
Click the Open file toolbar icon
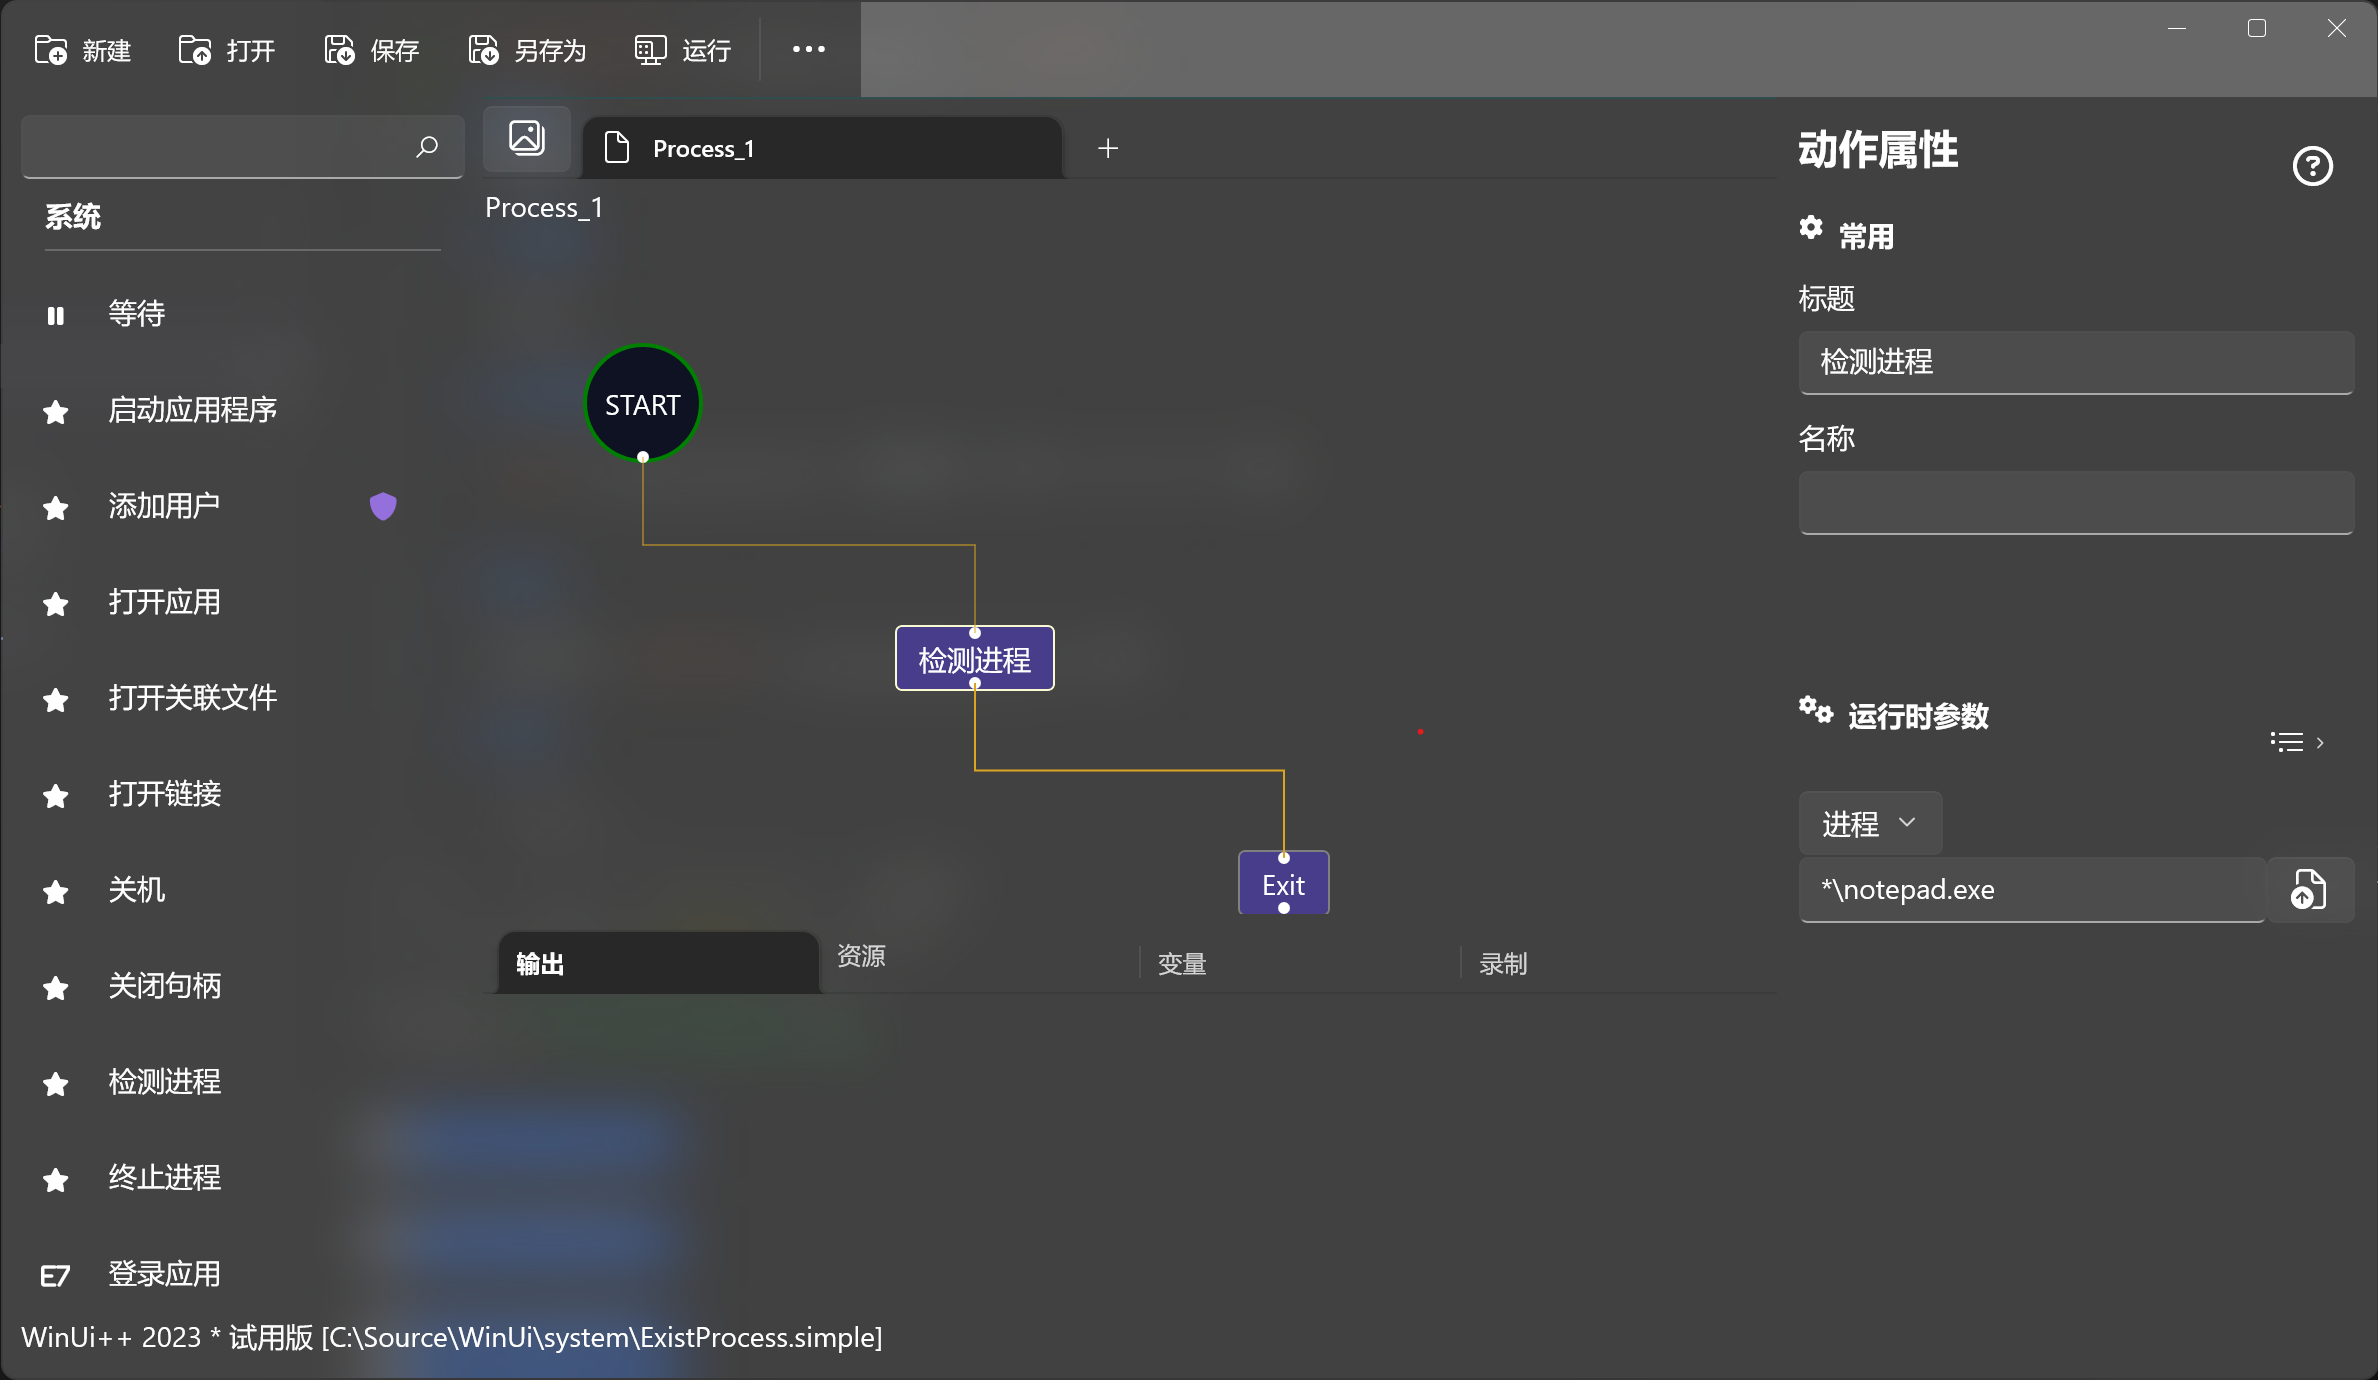[x=195, y=50]
